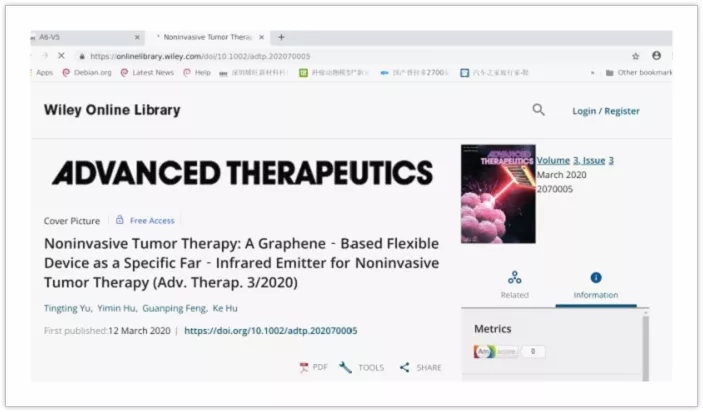The height and width of the screenshot is (412, 703).
Task: Stop loading the page
Action: tap(61, 56)
